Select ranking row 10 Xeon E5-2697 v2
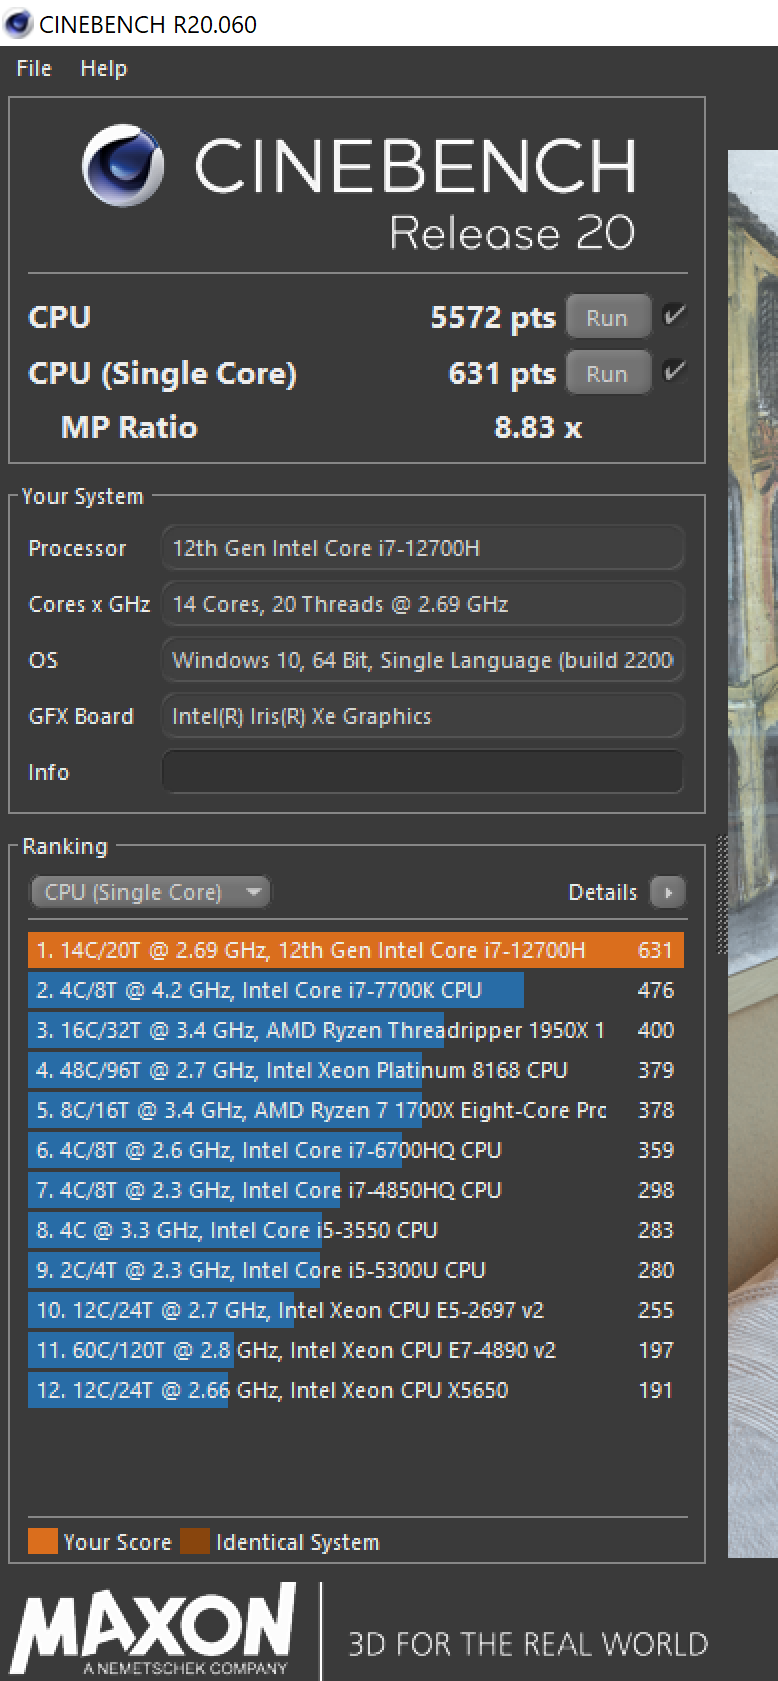This screenshot has height=1681, width=778. [356, 1310]
